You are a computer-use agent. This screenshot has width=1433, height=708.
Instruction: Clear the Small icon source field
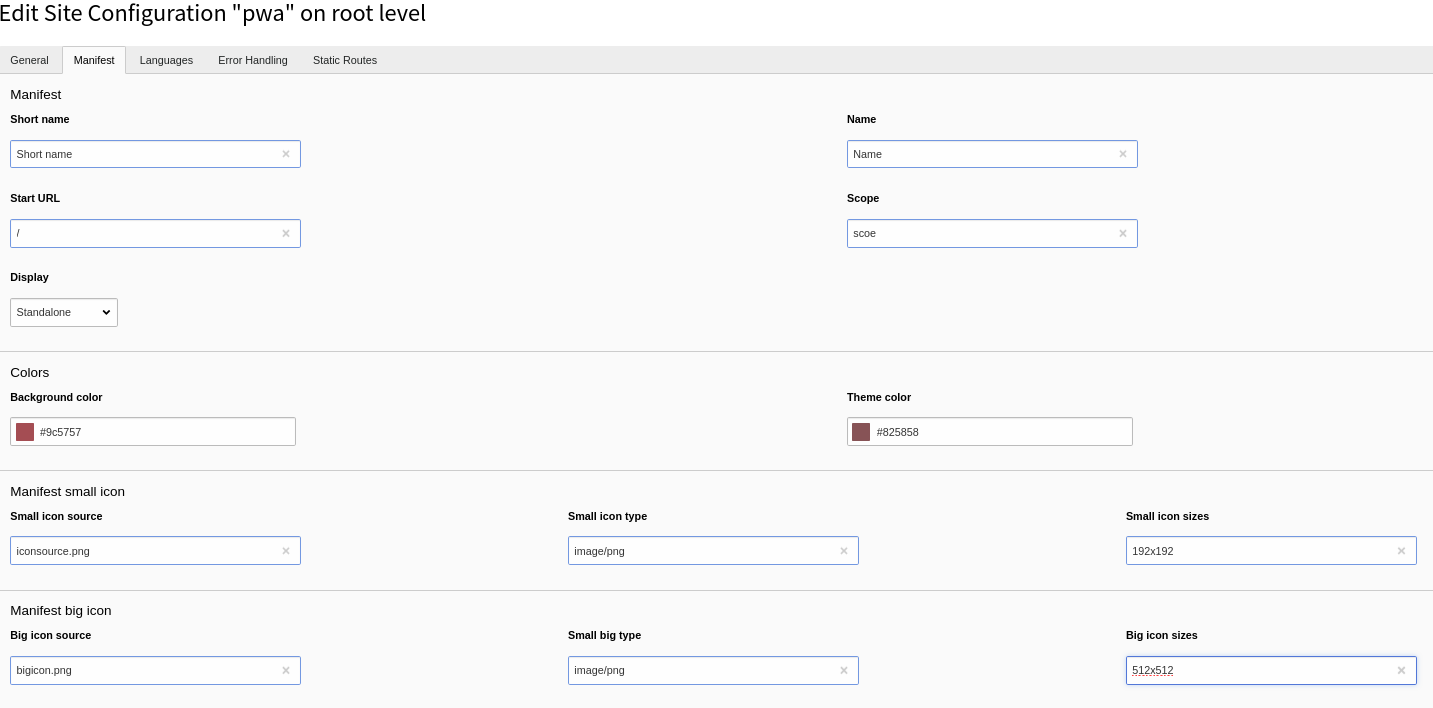click(286, 550)
